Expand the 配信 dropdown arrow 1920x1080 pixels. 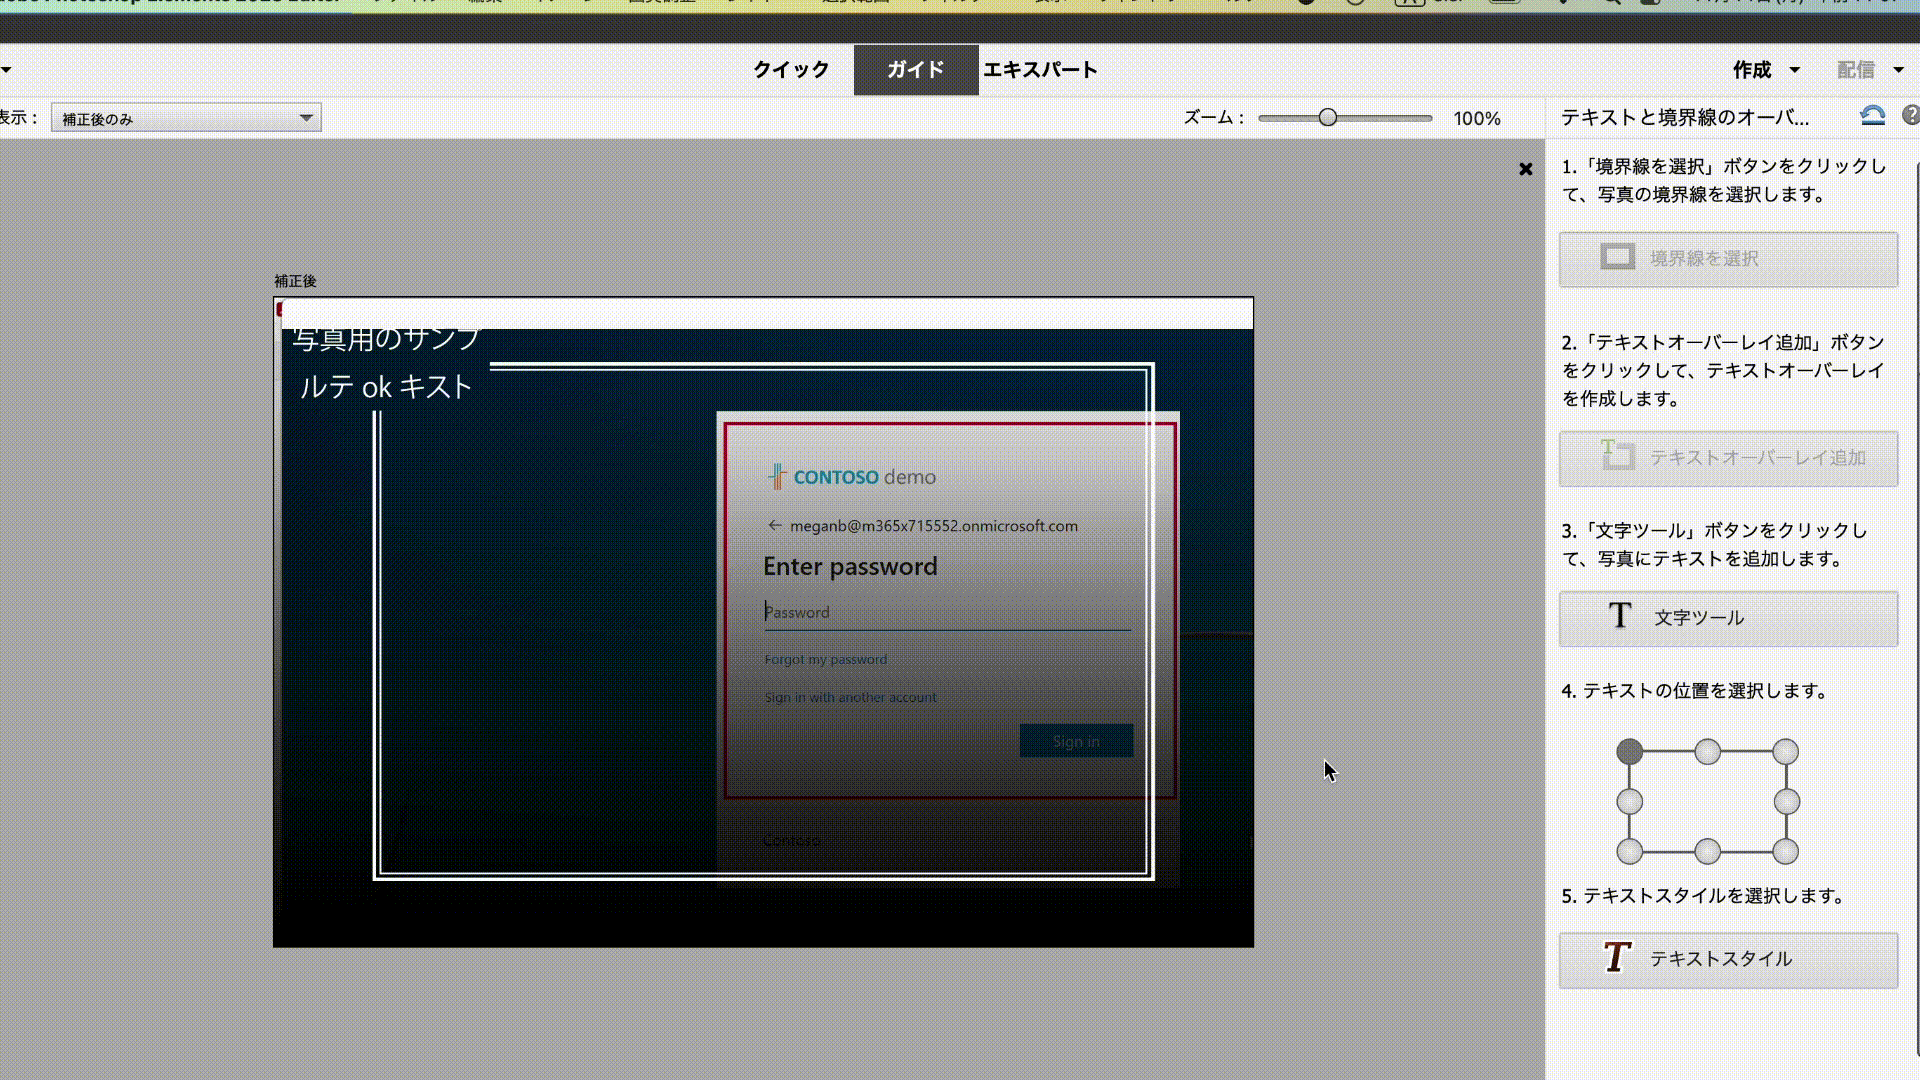coord(1897,70)
